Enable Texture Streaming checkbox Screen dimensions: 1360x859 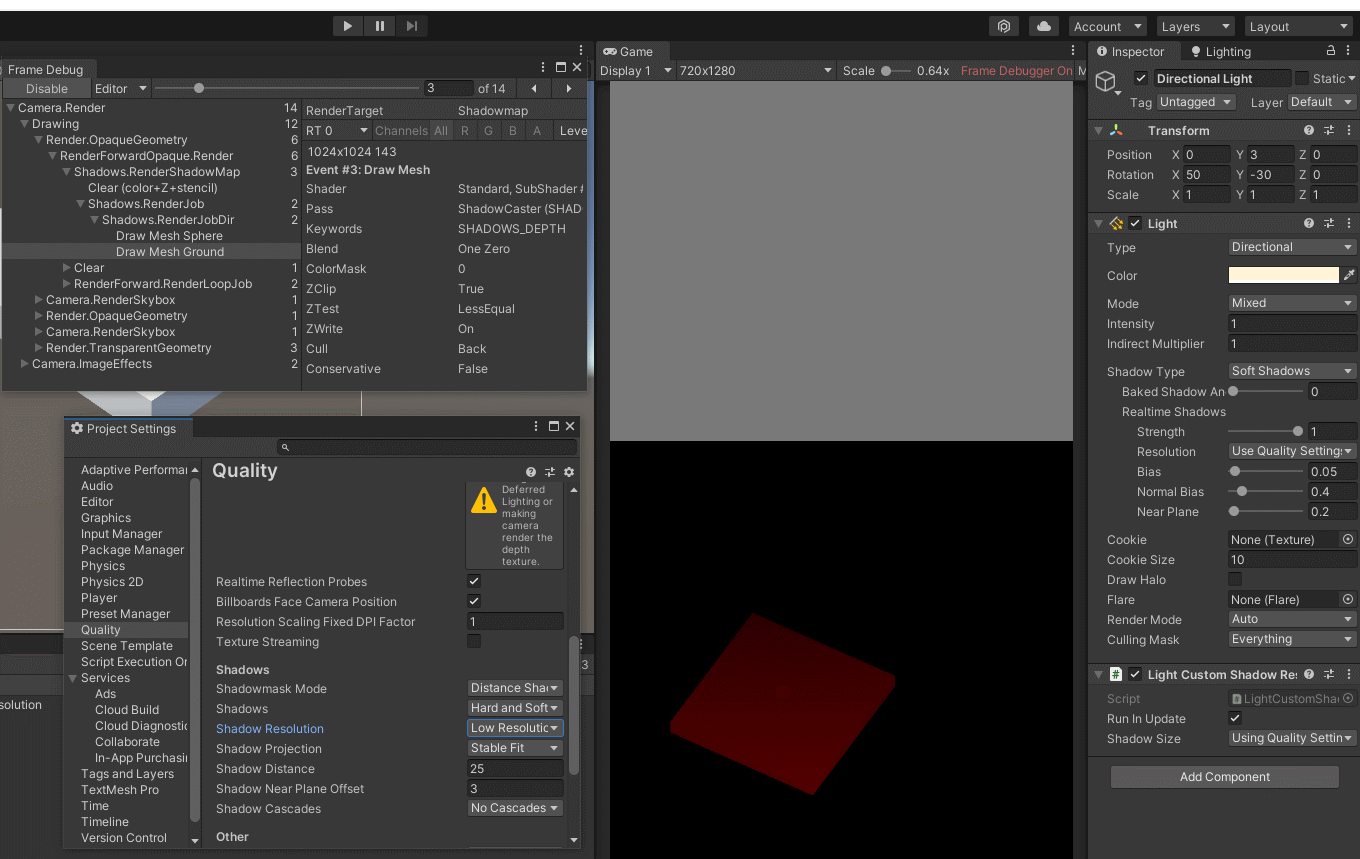pos(474,641)
